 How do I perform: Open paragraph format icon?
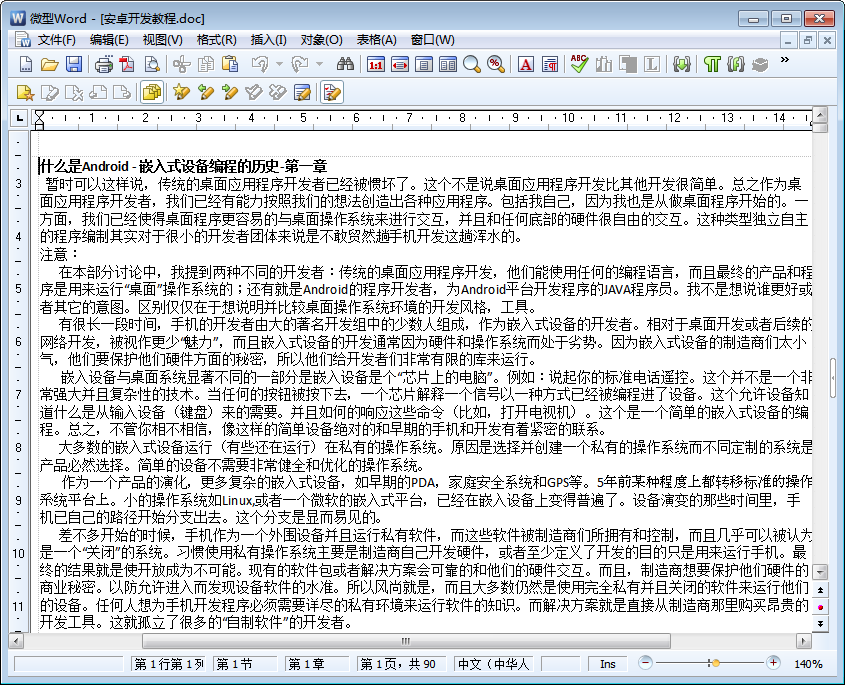click(550, 65)
